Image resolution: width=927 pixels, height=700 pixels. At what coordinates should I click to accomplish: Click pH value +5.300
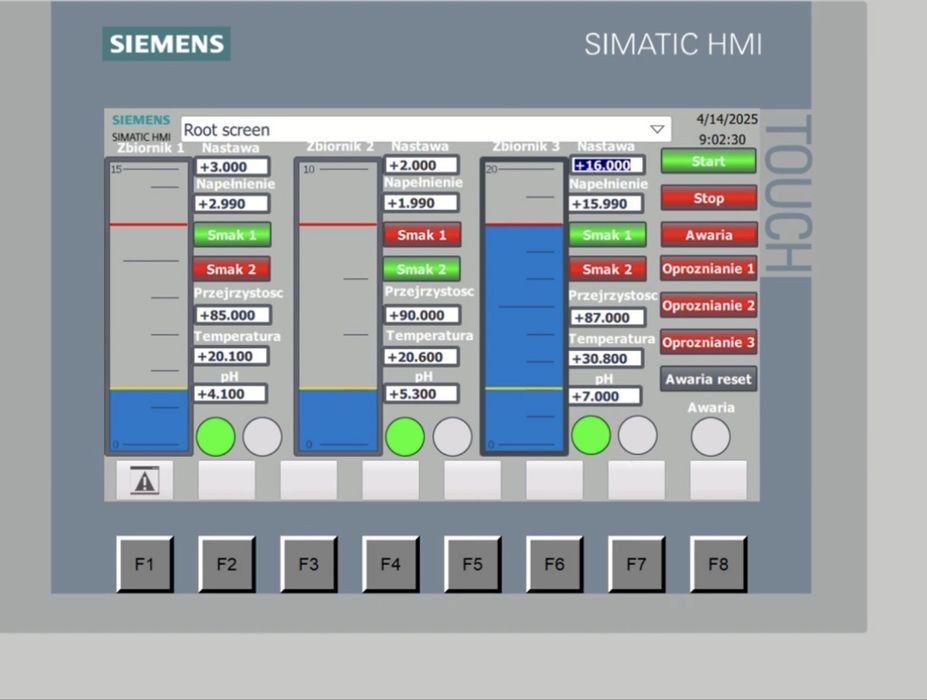421,394
